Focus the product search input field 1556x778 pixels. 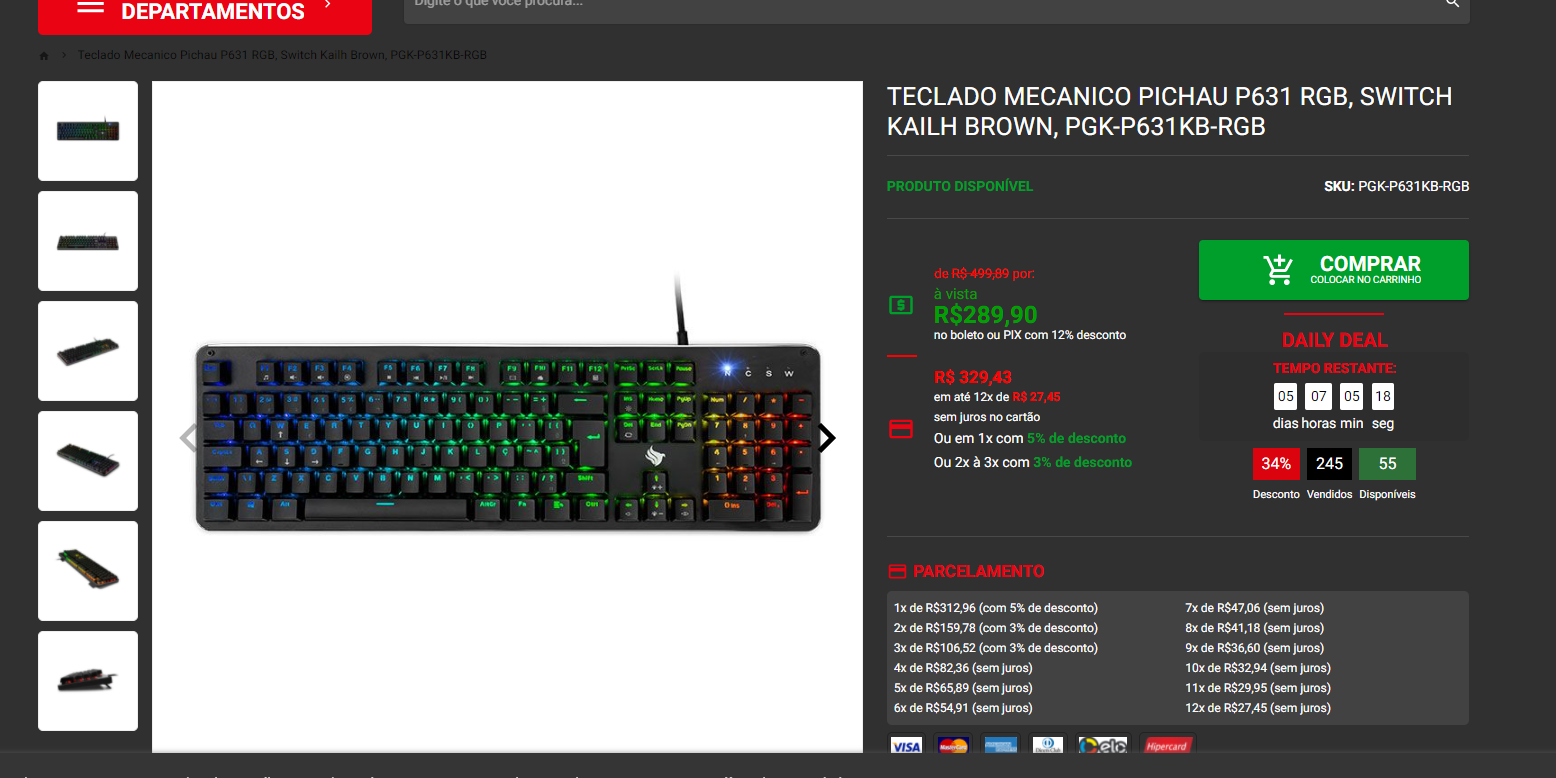pyautogui.click(x=920, y=5)
